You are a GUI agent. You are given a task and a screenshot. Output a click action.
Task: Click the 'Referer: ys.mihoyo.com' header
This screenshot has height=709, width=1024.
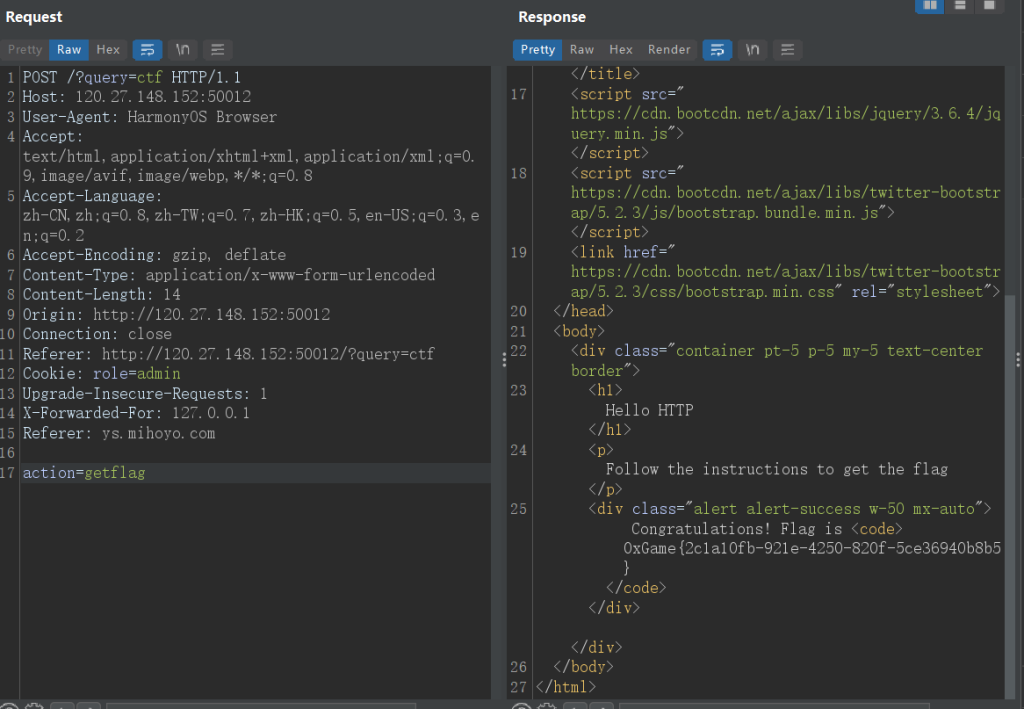pyautogui.click(x=119, y=433)
